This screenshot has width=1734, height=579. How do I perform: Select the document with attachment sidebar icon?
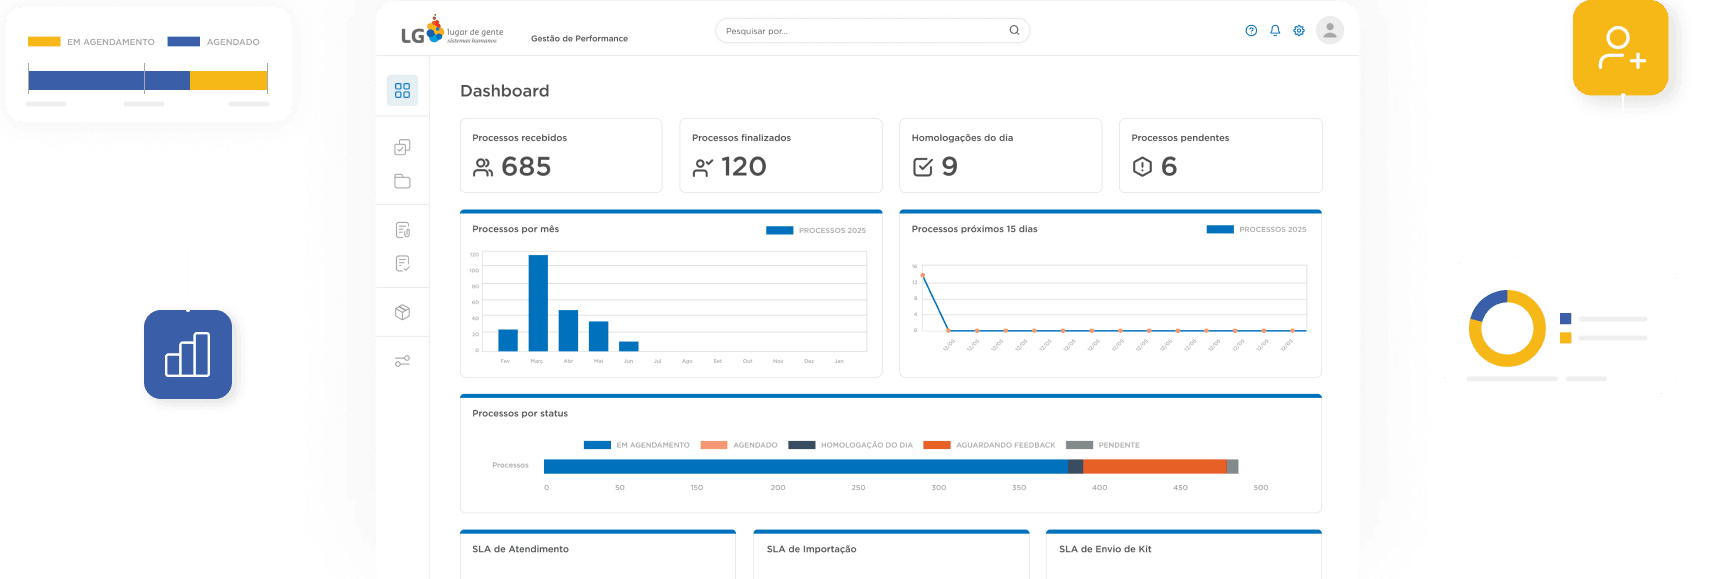[x=402, y=230]
